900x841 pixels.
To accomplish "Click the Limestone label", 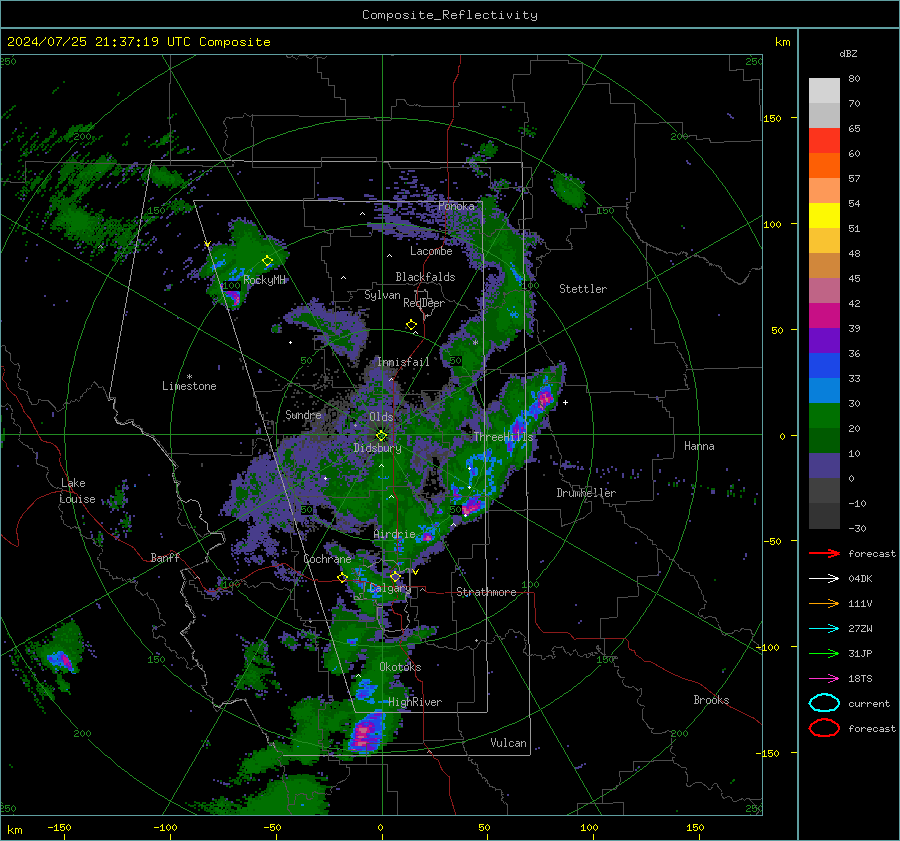I will pos(189,386).
